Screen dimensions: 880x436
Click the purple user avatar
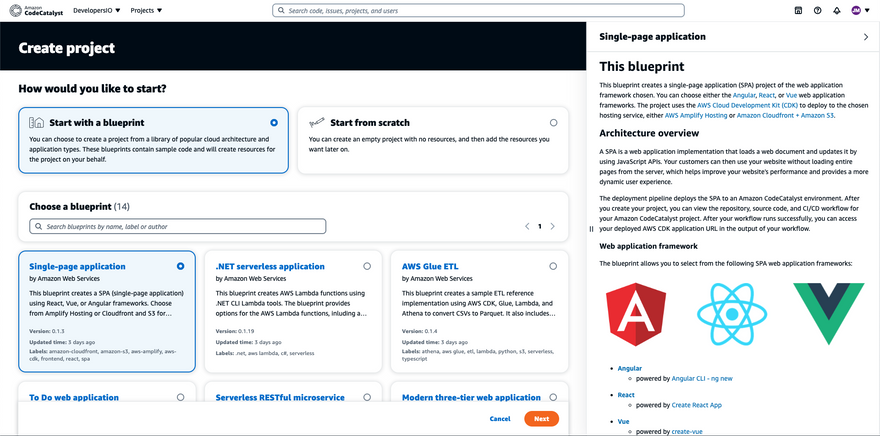[x=856, y=10]
